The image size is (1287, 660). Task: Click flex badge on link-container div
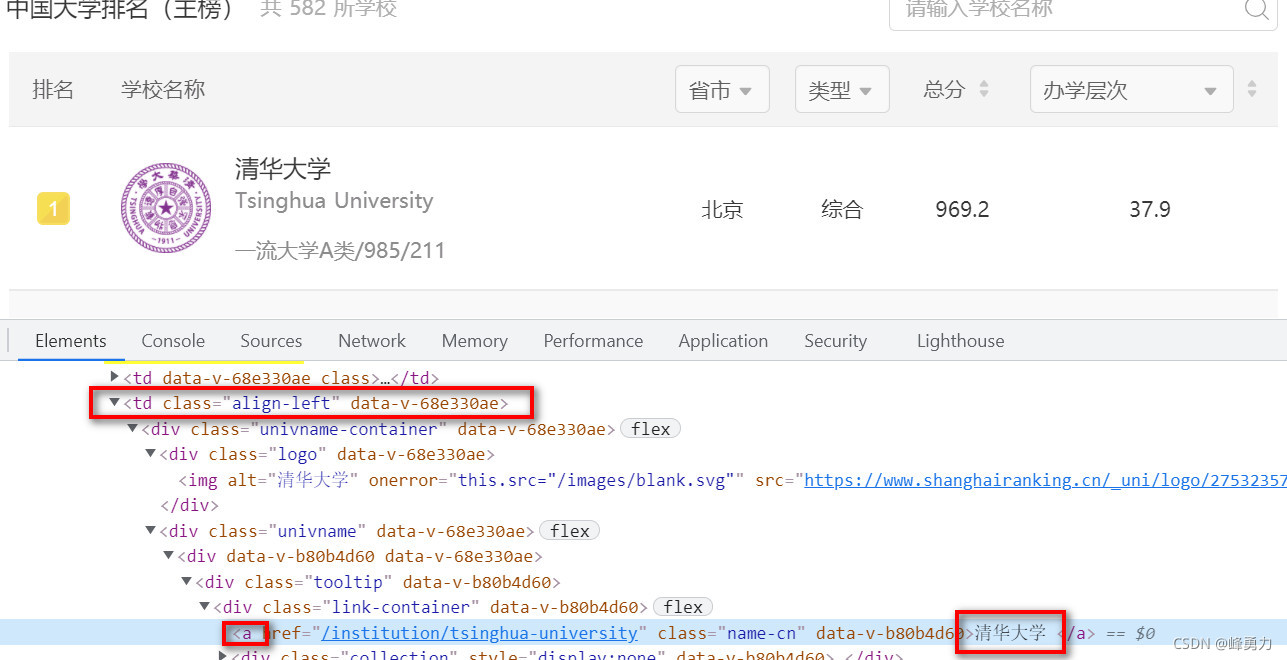(683, 607)
